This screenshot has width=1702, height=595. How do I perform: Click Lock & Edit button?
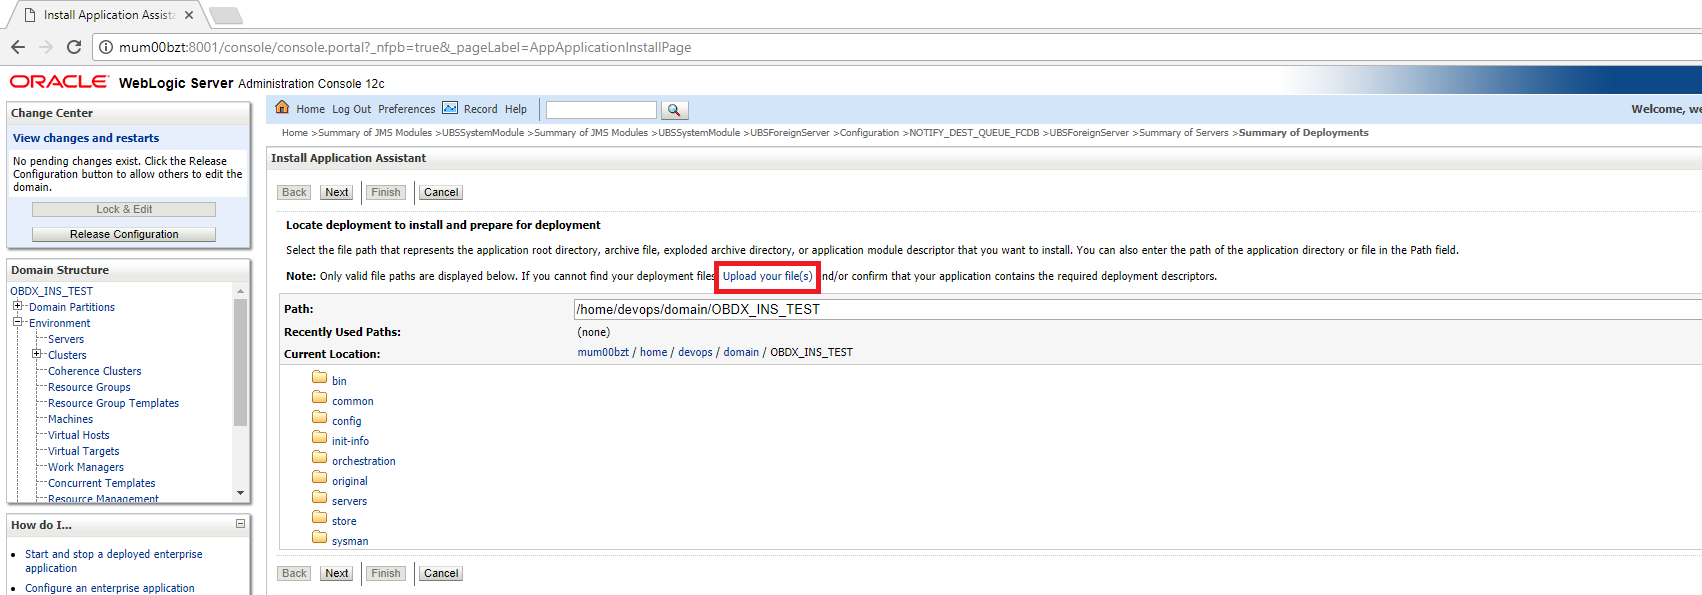click(x=124, y=209)
